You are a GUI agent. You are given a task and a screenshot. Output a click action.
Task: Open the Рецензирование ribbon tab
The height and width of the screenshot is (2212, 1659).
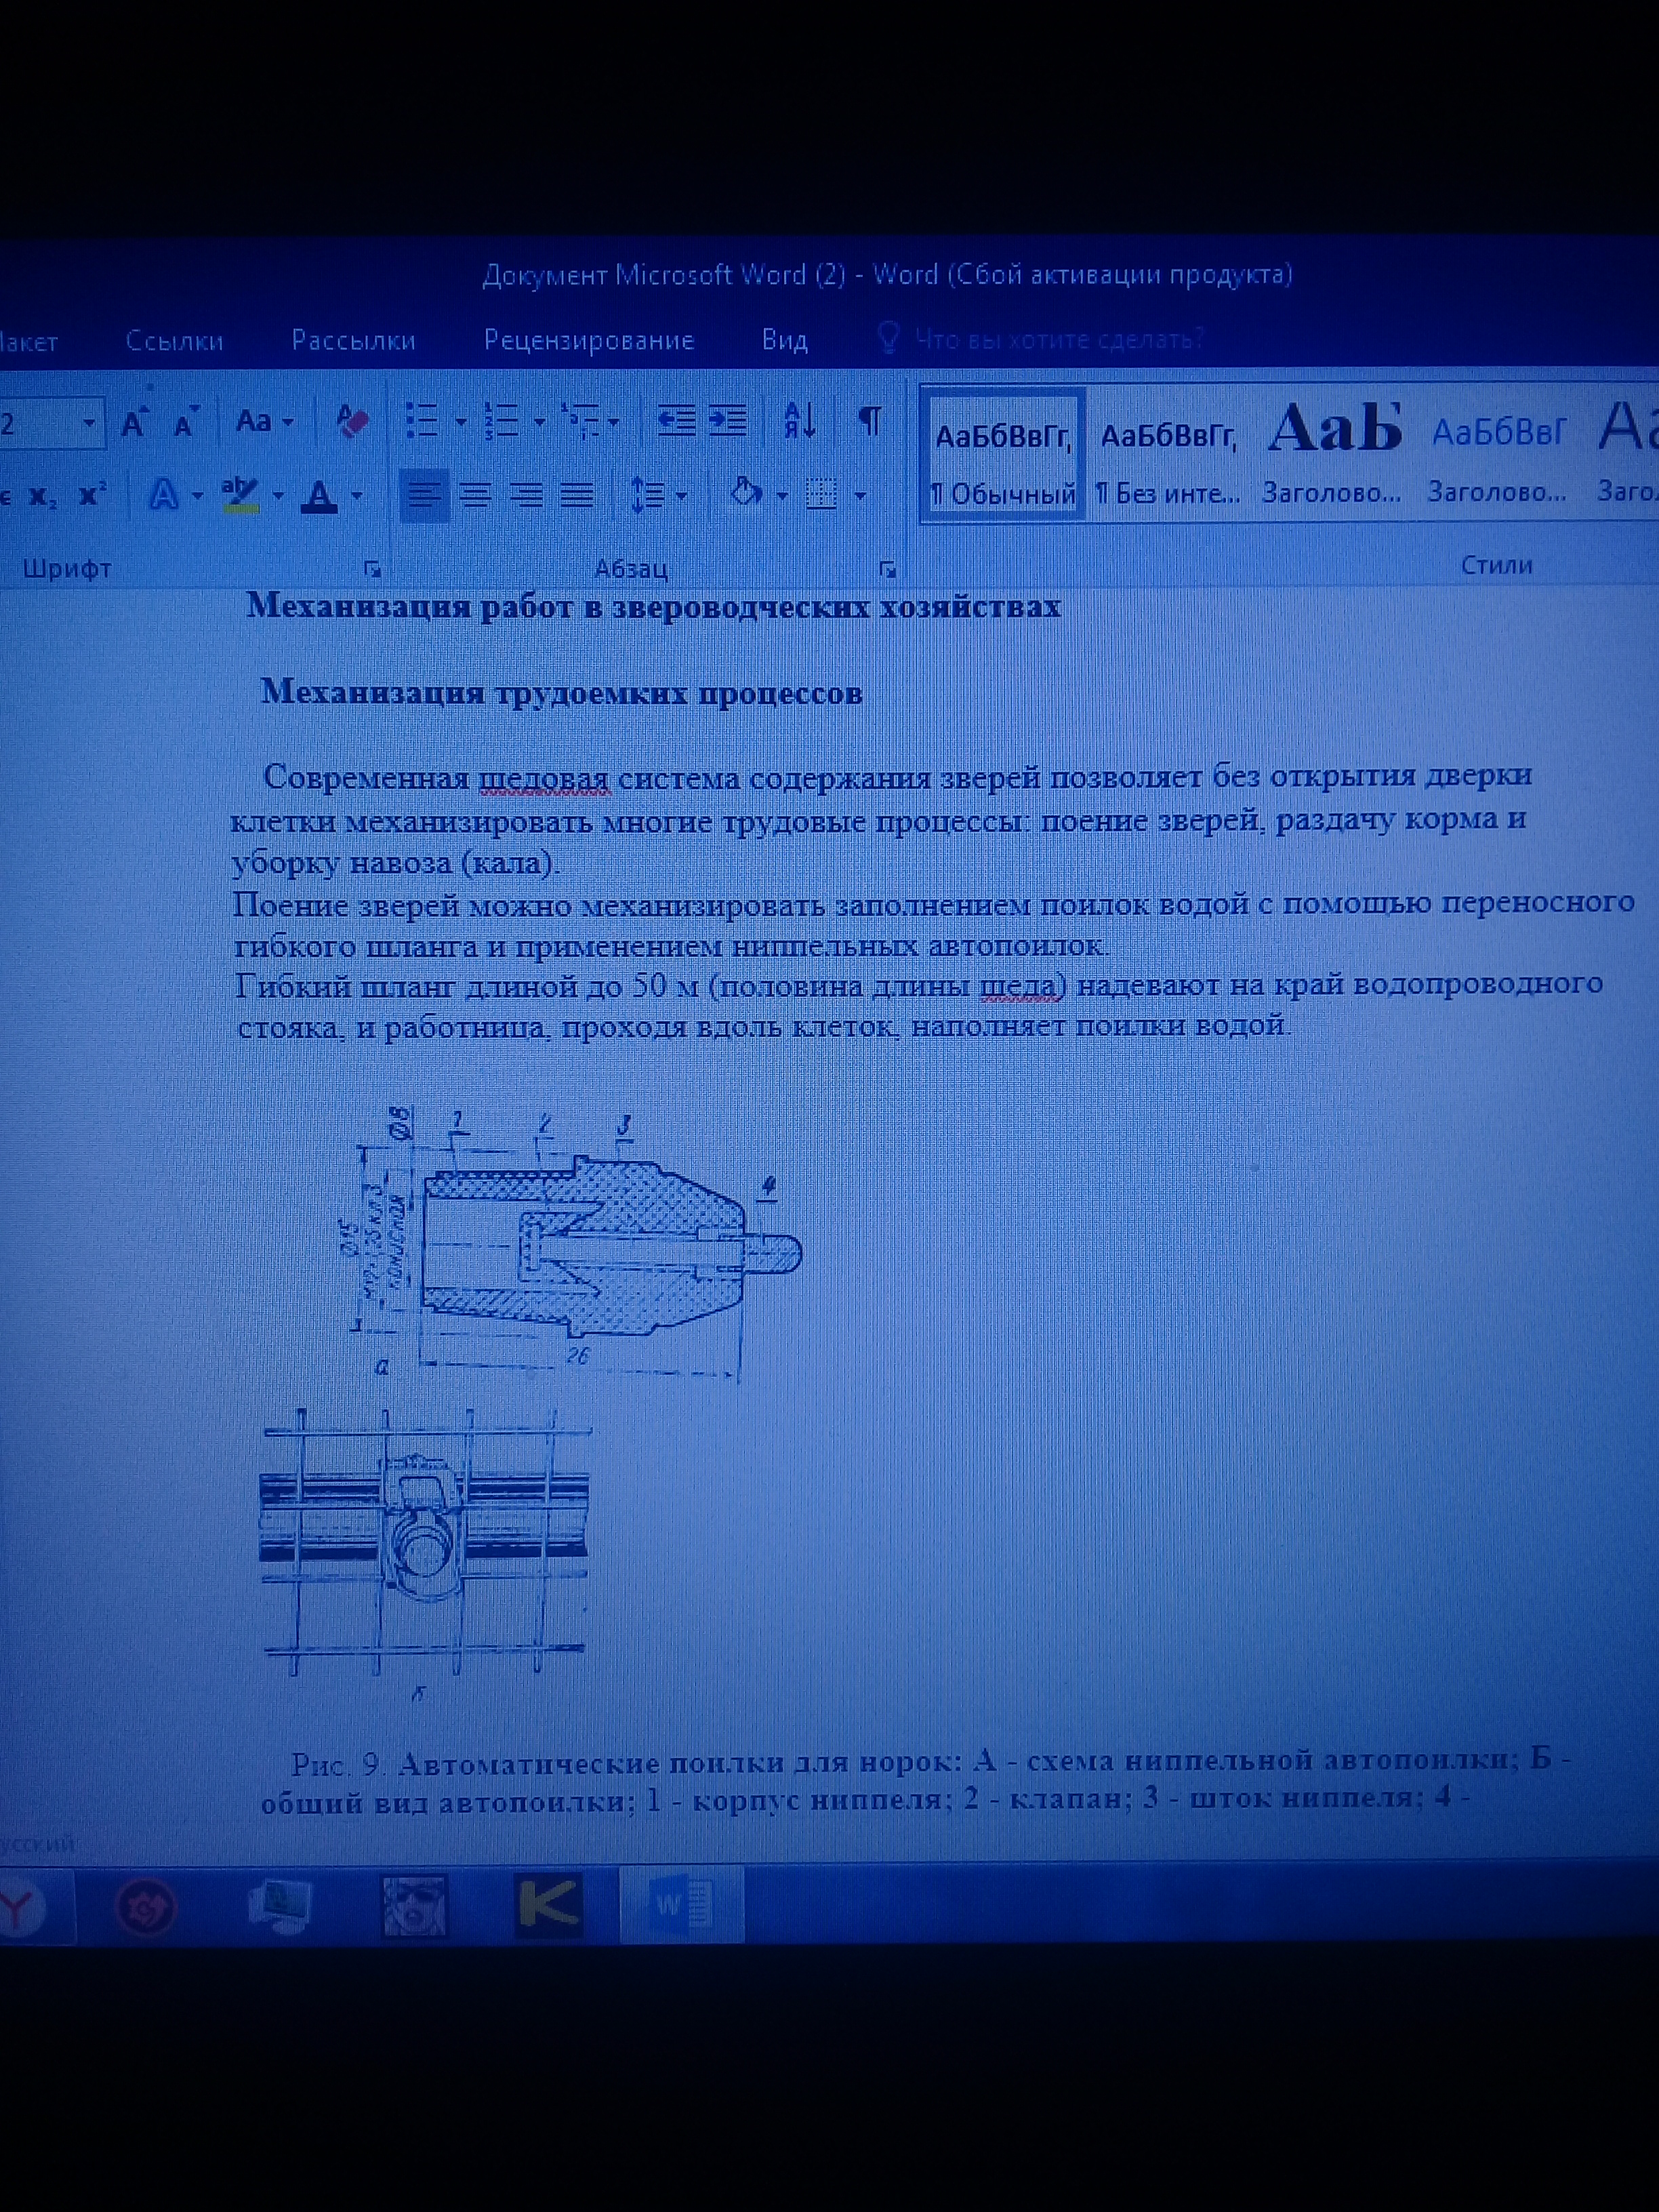pos(589,340)
